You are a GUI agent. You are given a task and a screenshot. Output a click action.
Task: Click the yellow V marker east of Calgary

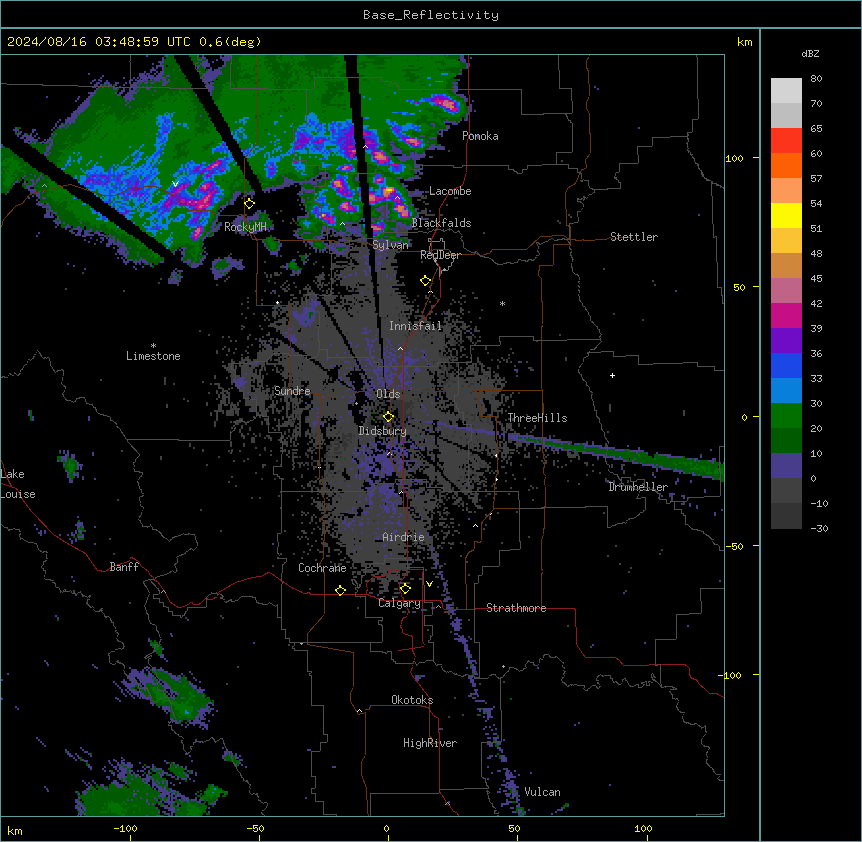(429, 584)
